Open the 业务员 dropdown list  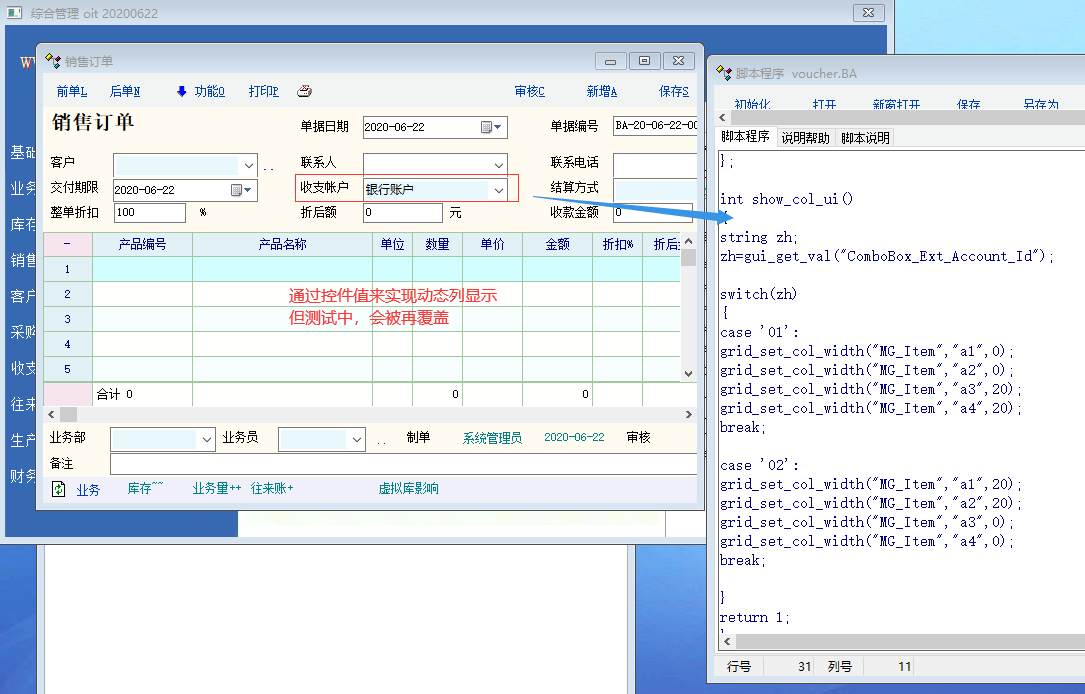[356, 439]
